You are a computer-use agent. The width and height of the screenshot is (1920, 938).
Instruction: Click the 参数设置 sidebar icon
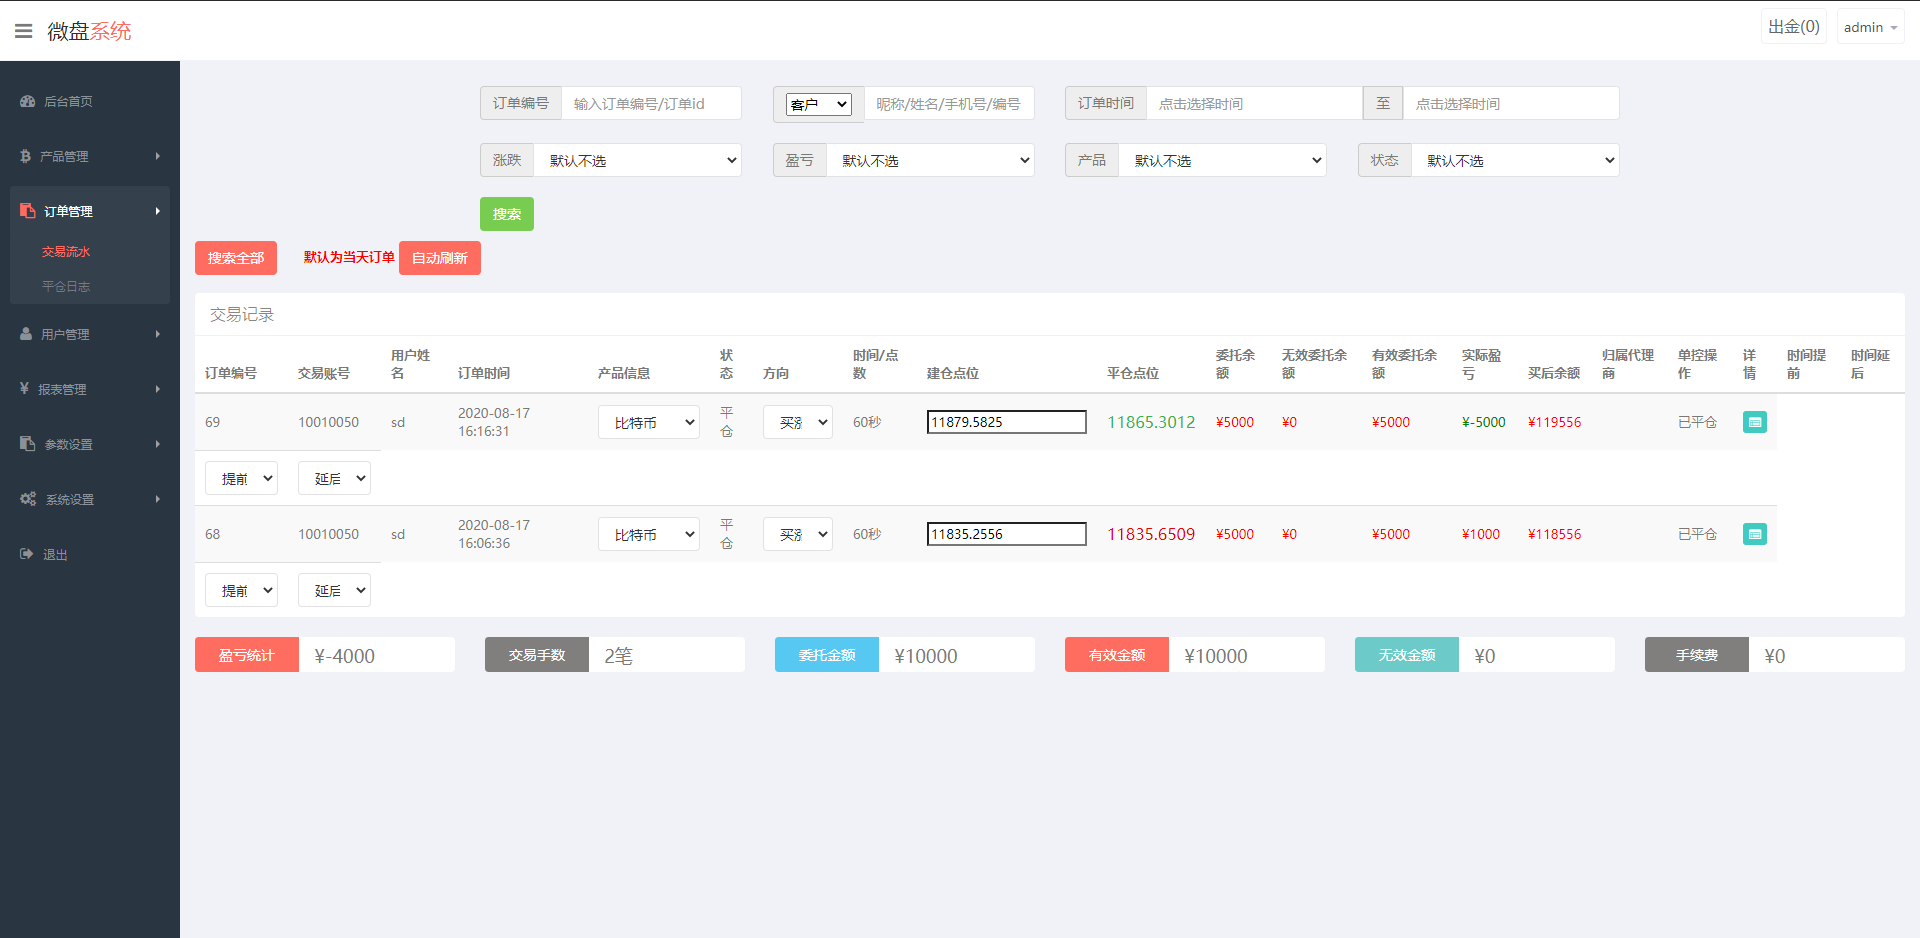click(x=26, y=444)
